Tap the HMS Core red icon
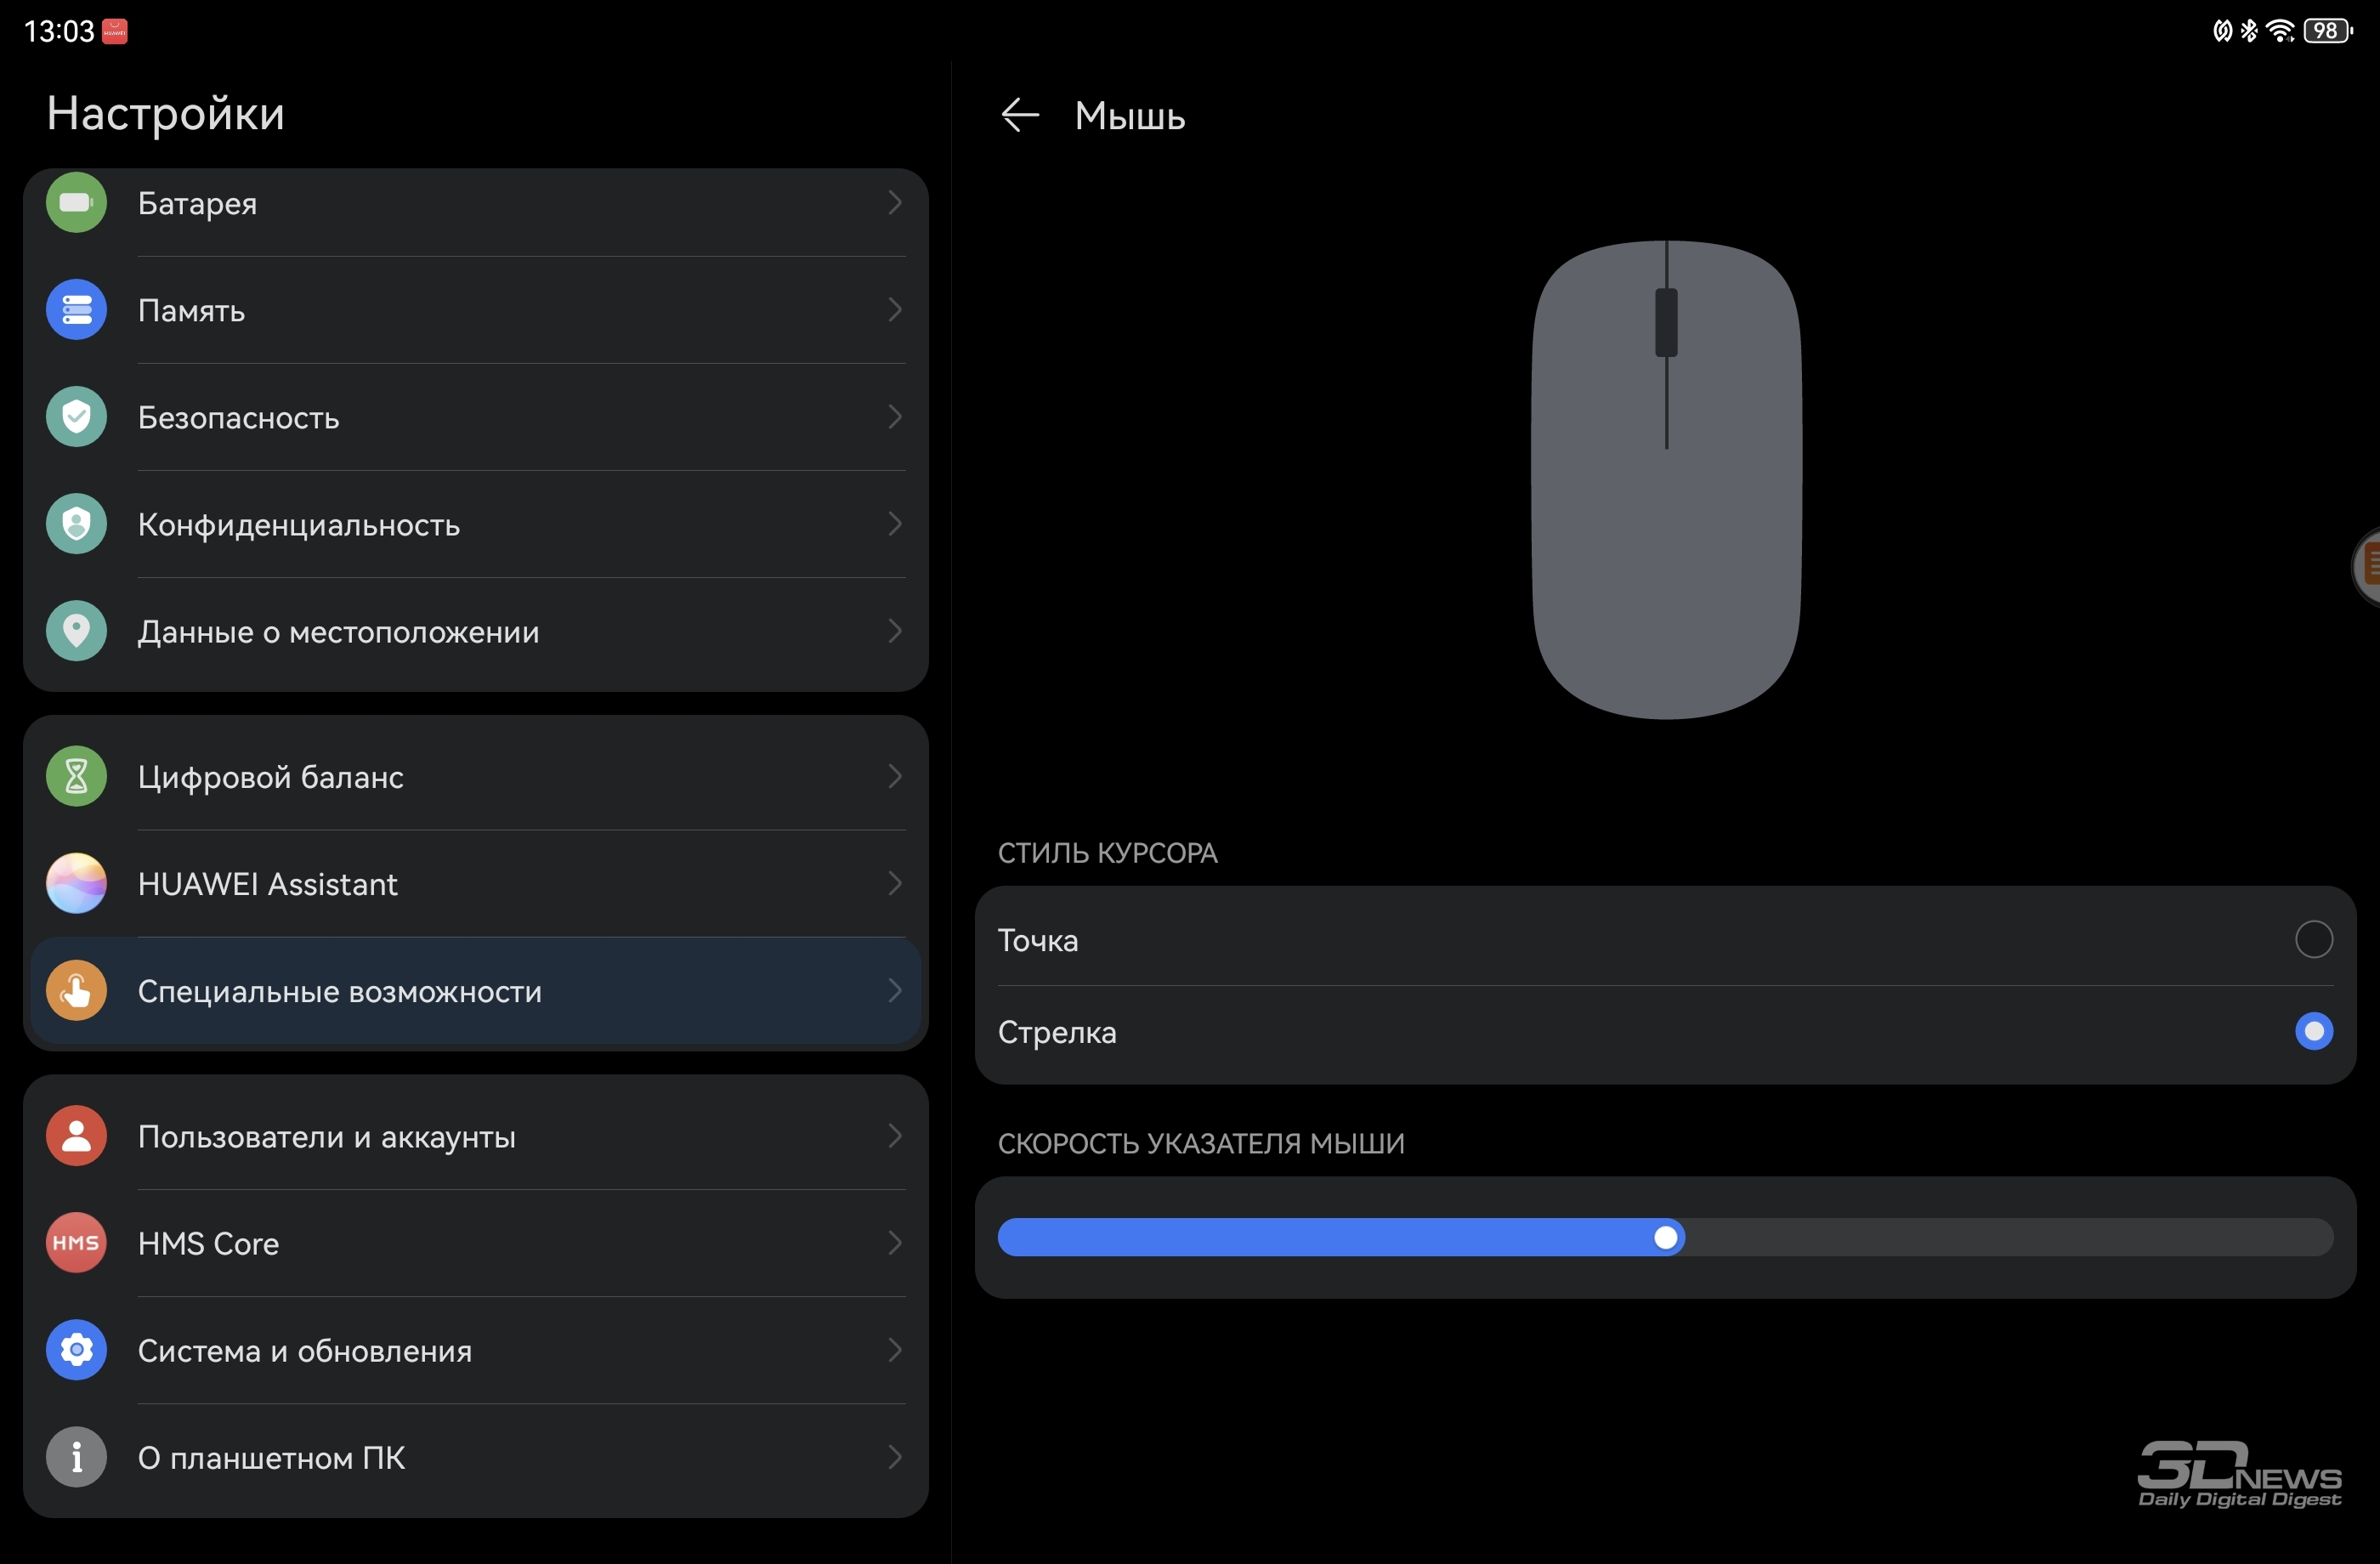2380x1564 pixels. pos(76,1243)
